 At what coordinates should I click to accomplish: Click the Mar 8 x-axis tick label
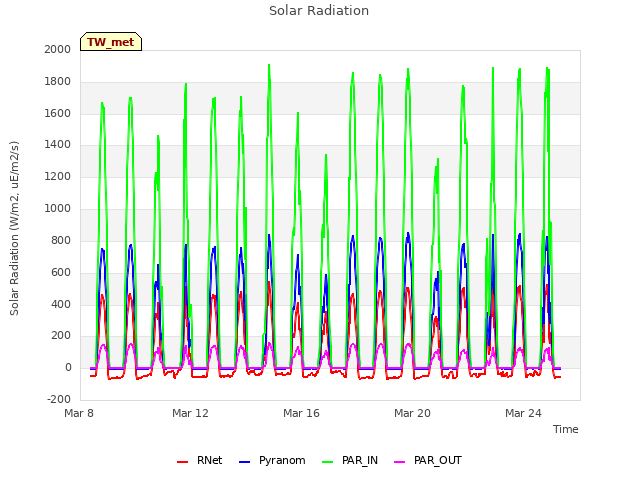[79, 413]
